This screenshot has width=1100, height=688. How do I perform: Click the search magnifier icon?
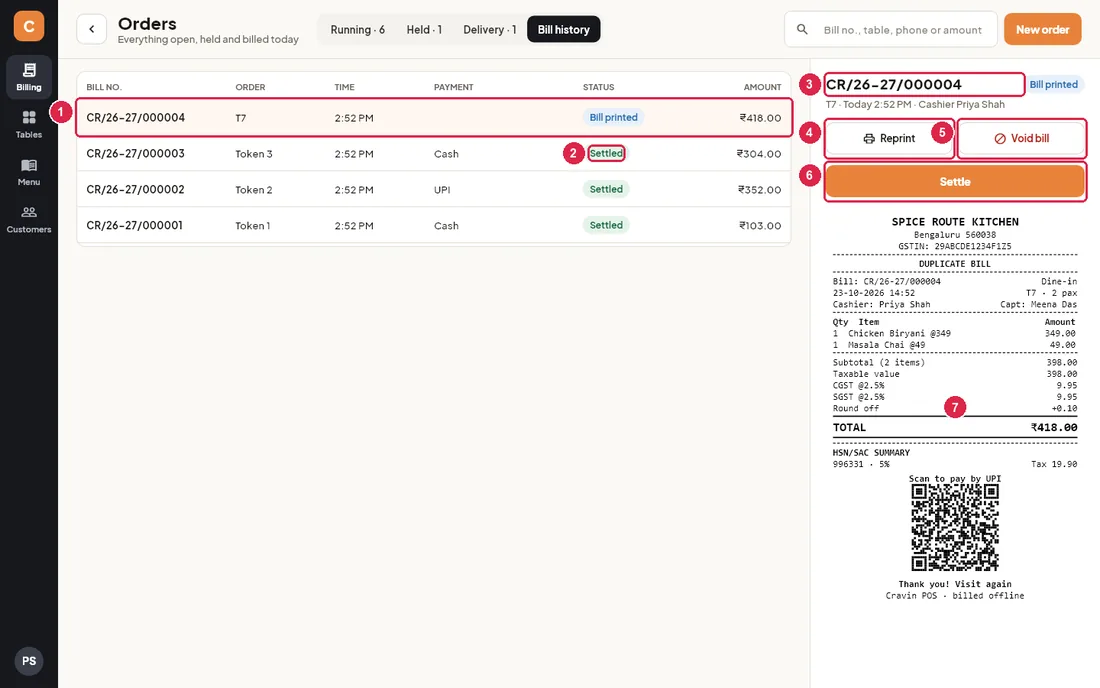[x=802, y=29]
